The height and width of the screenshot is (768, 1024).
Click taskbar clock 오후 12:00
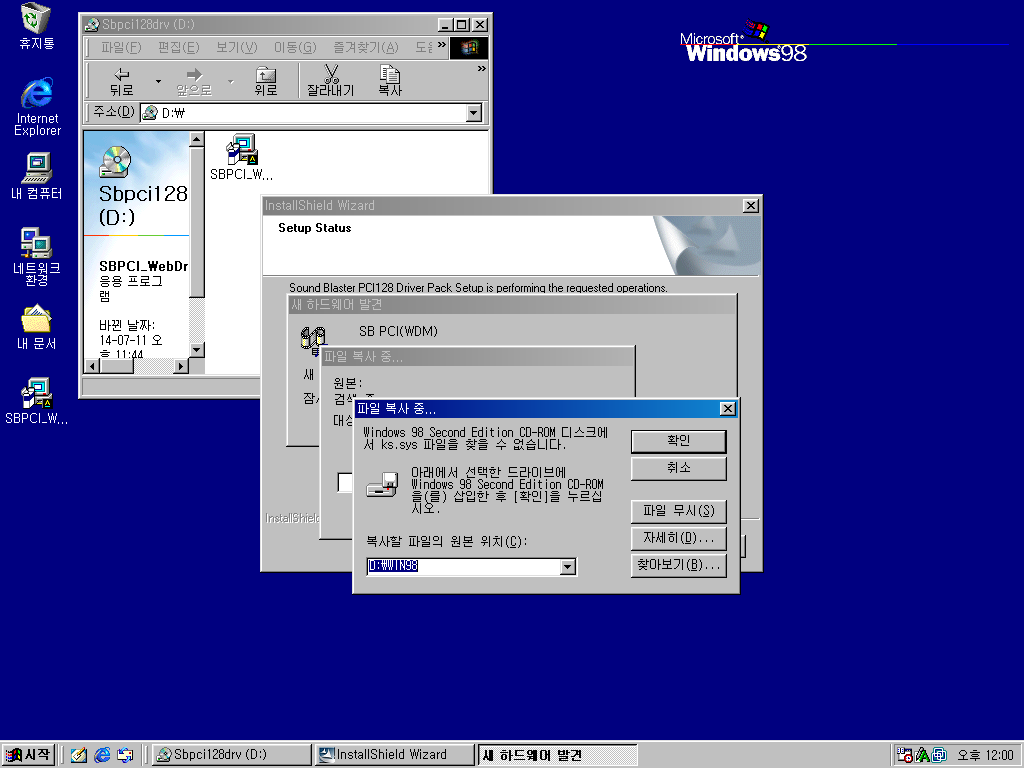(x=985, y=755)
